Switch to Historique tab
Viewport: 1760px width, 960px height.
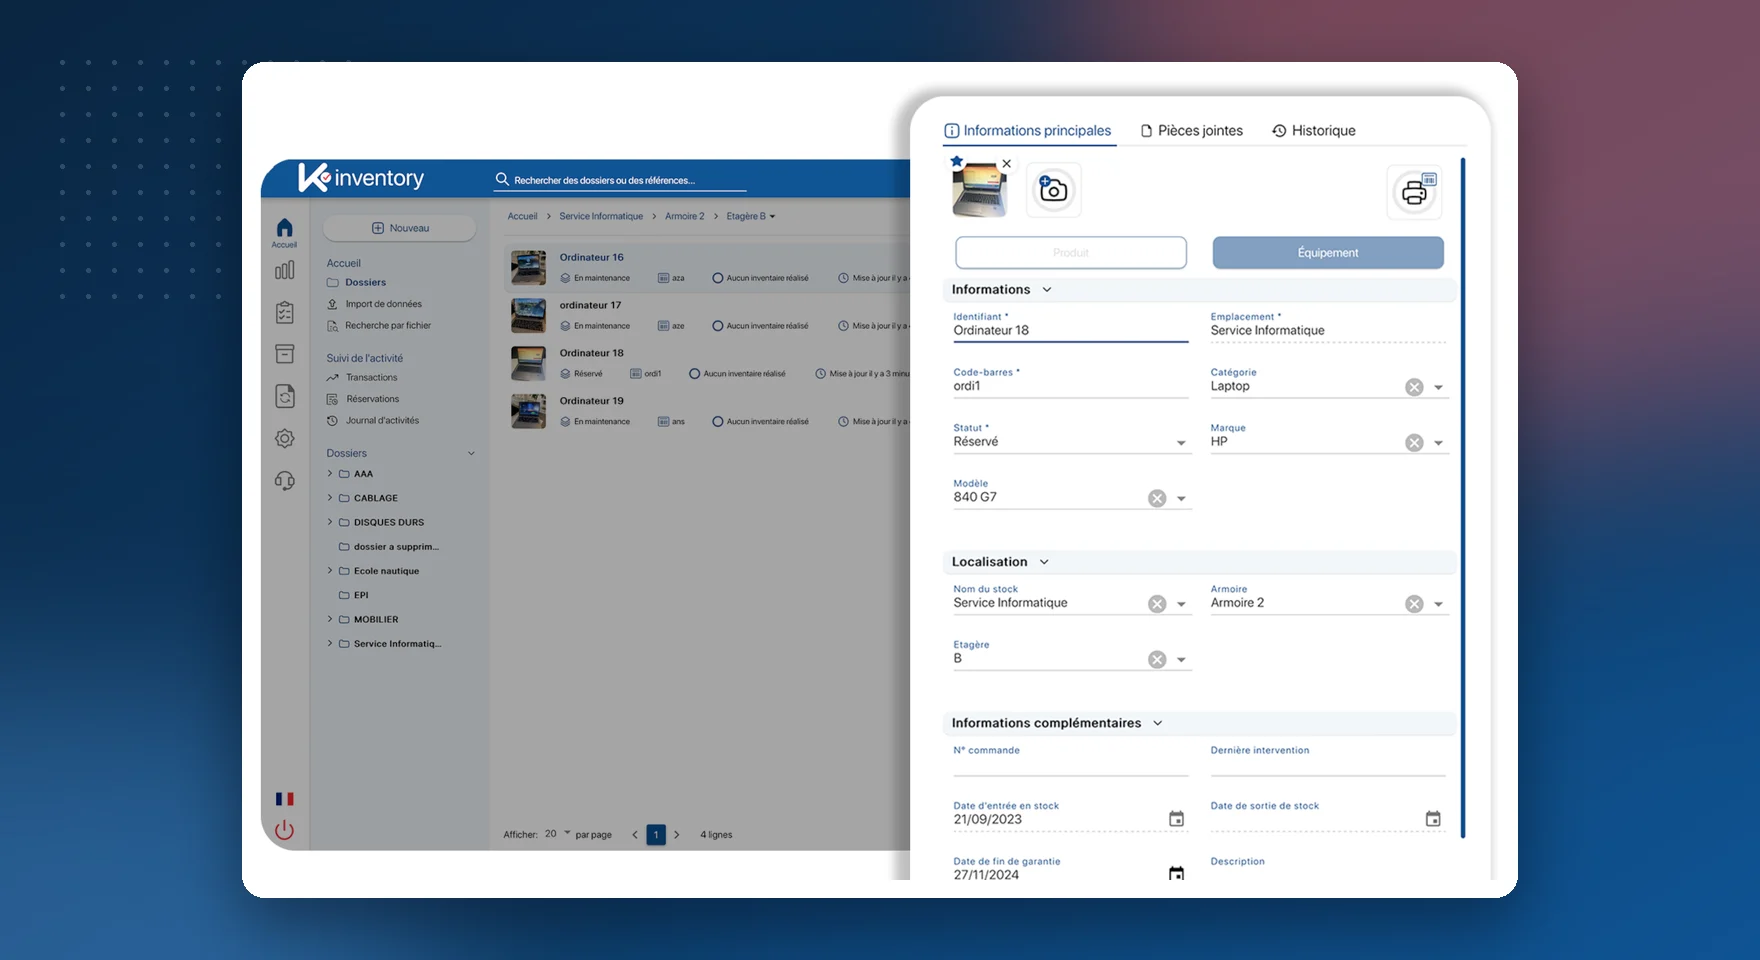tap(1314, 131)
